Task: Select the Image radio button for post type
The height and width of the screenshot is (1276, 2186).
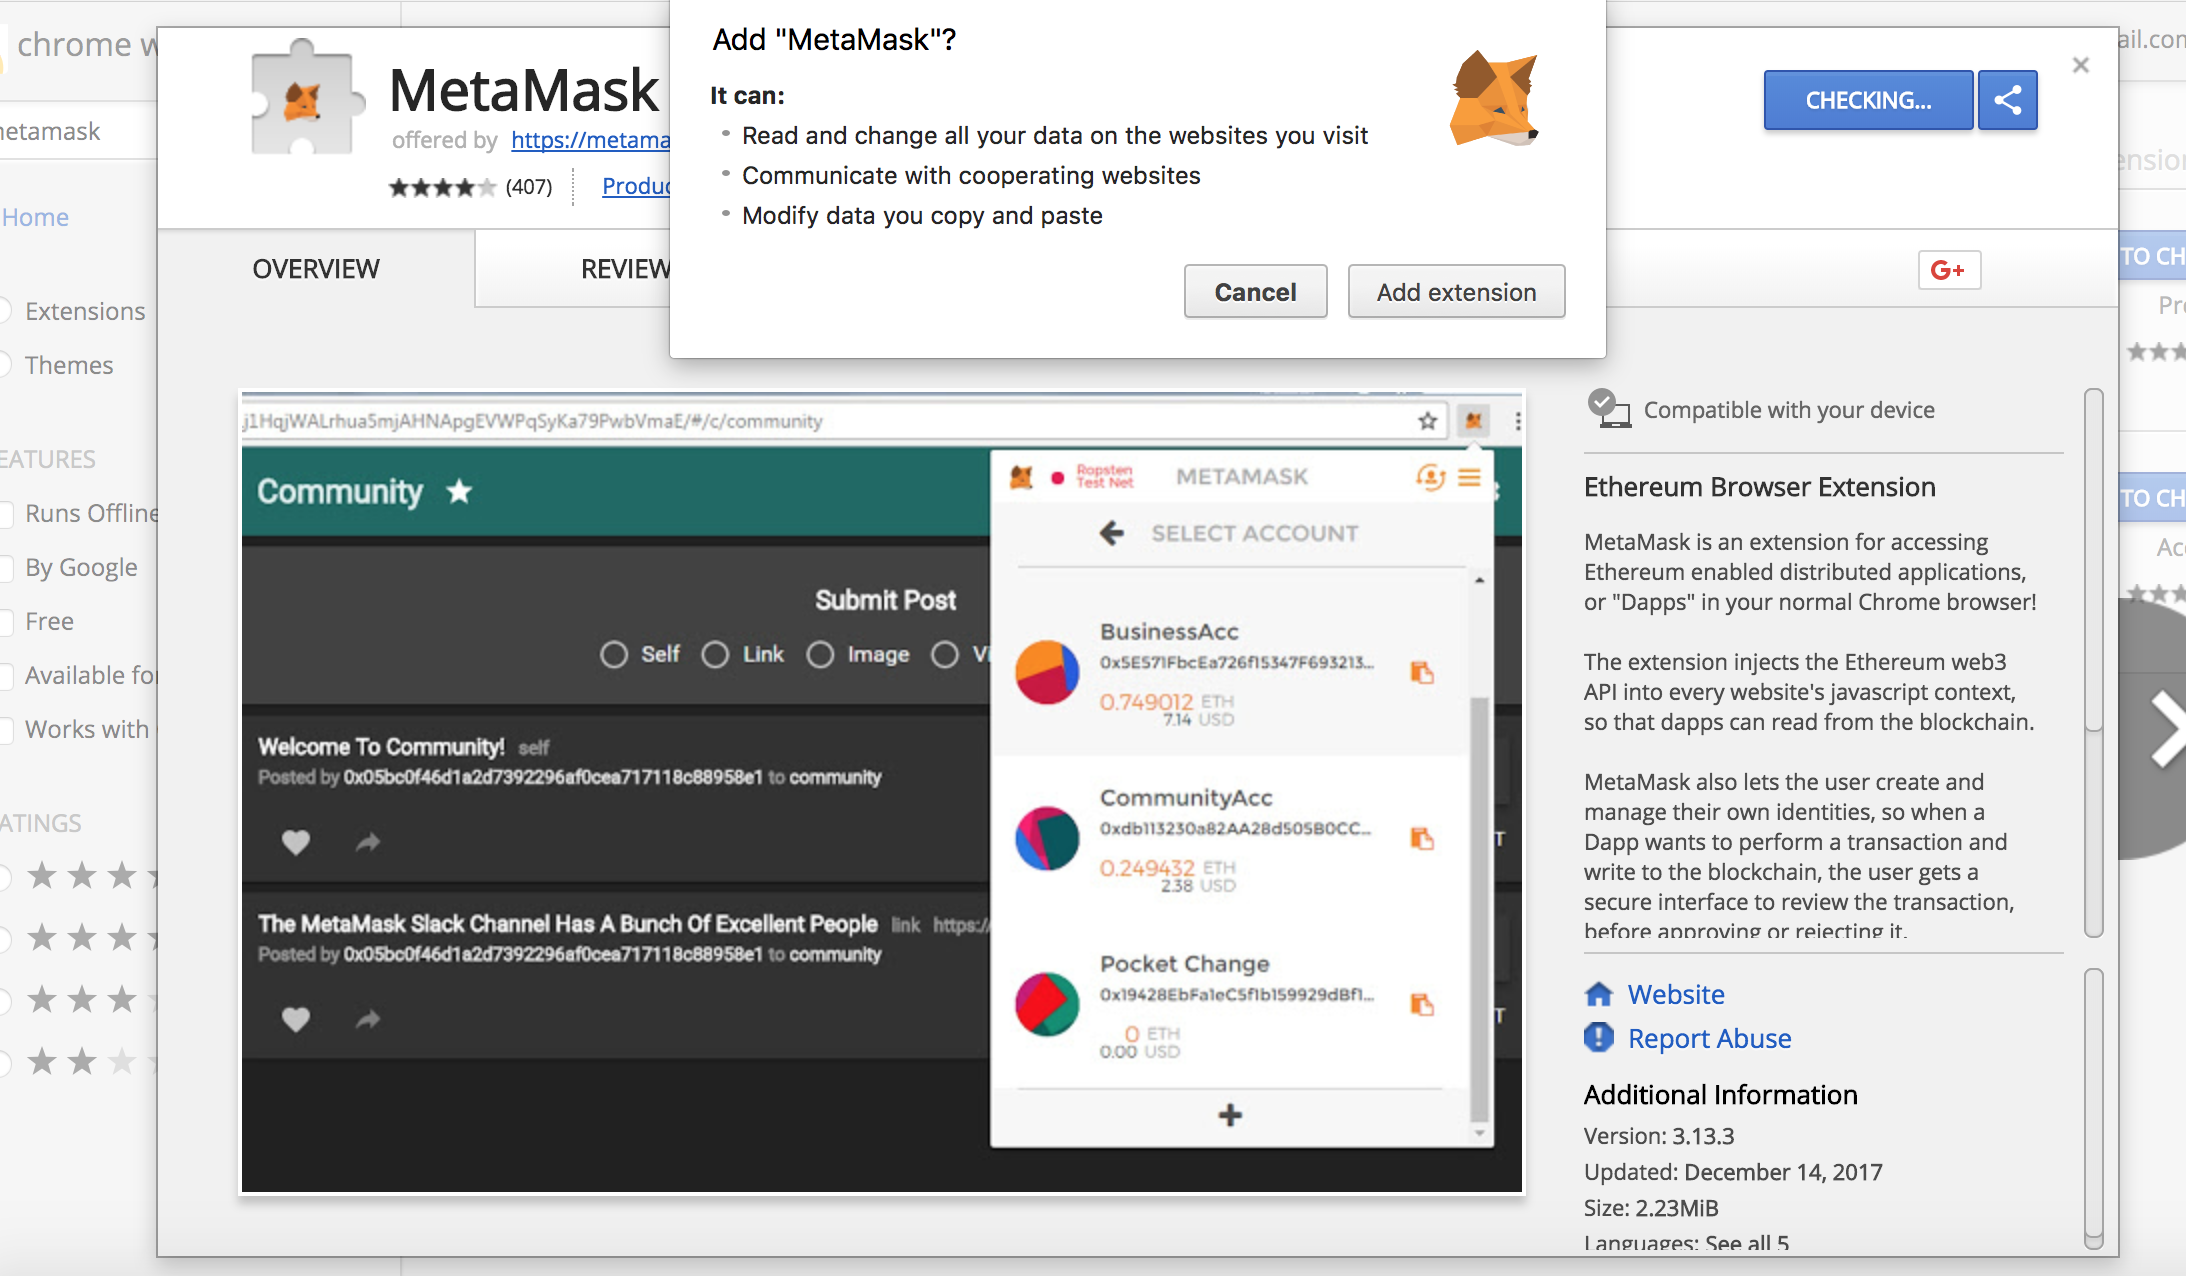Action: (822, 653)
